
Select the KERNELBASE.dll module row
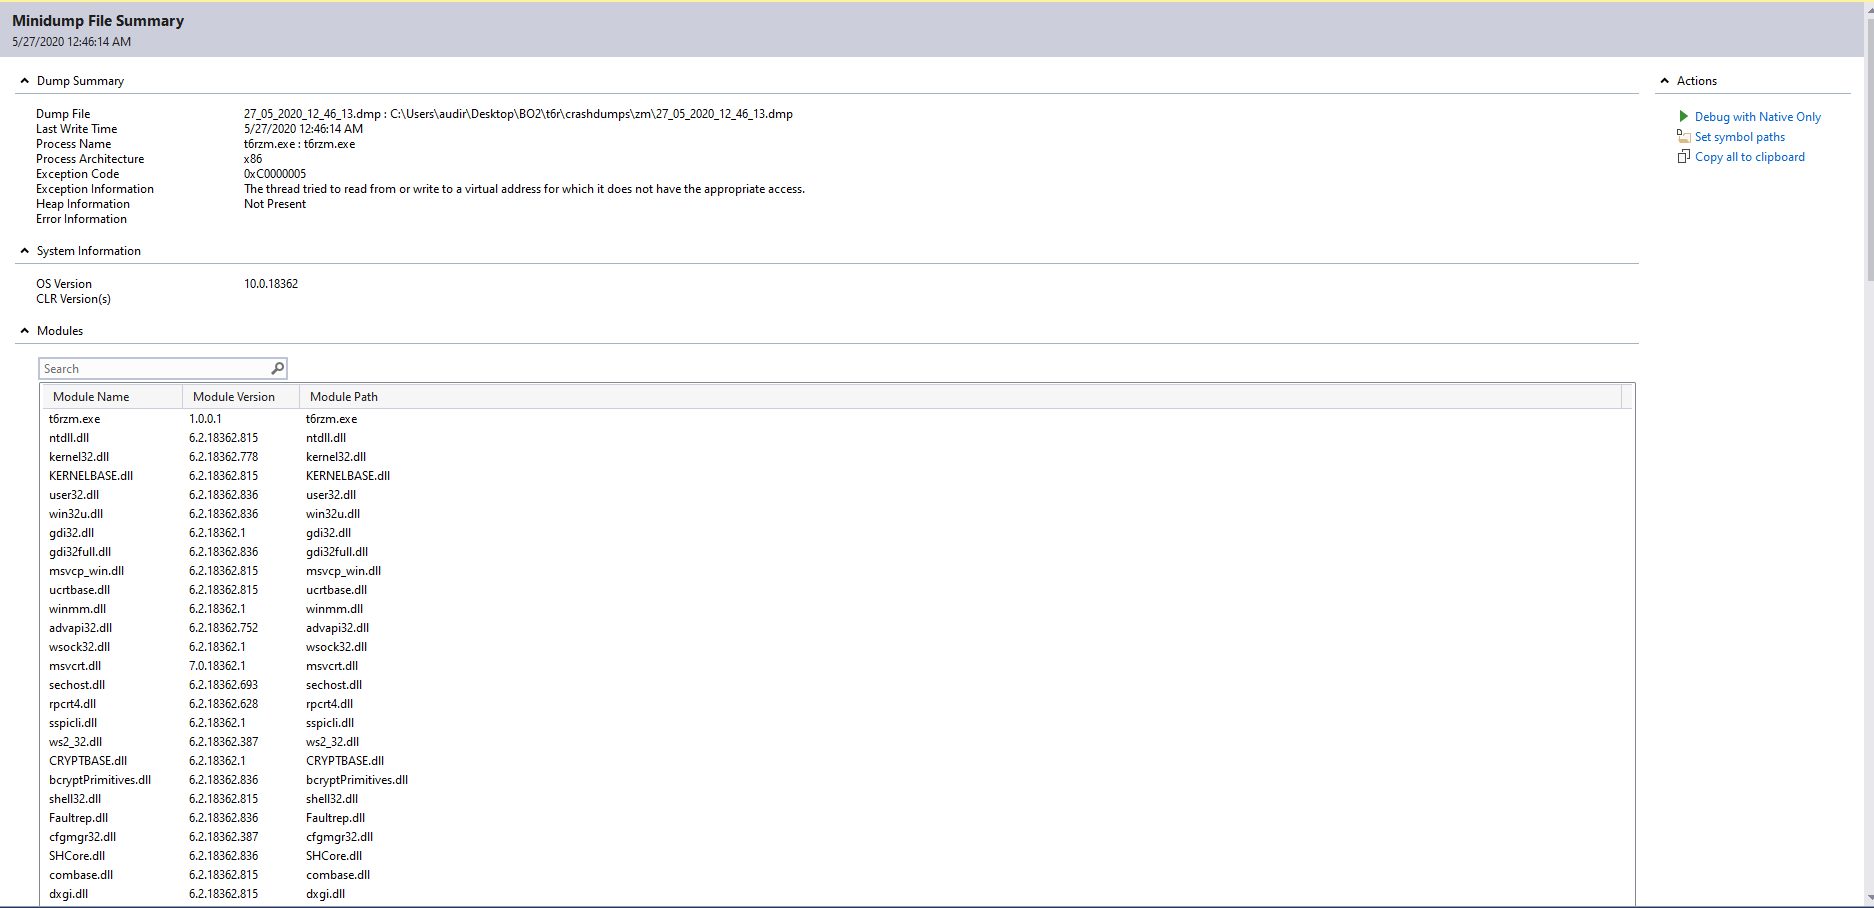(91, 476)
